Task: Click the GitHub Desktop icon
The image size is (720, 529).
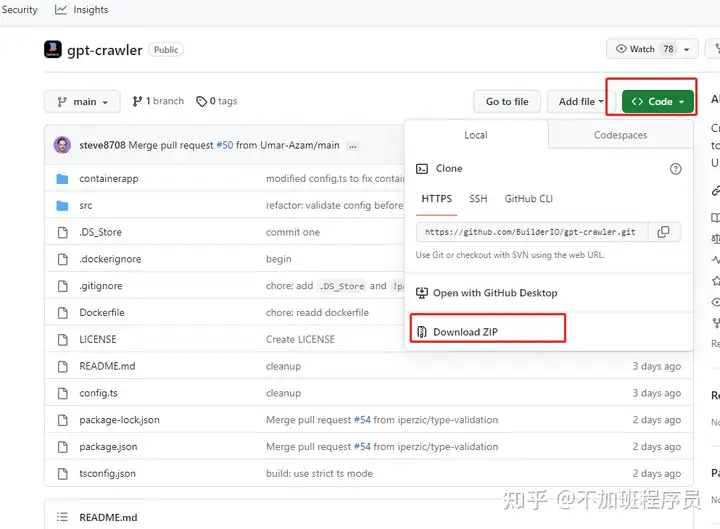Action: tap(422, 293)
